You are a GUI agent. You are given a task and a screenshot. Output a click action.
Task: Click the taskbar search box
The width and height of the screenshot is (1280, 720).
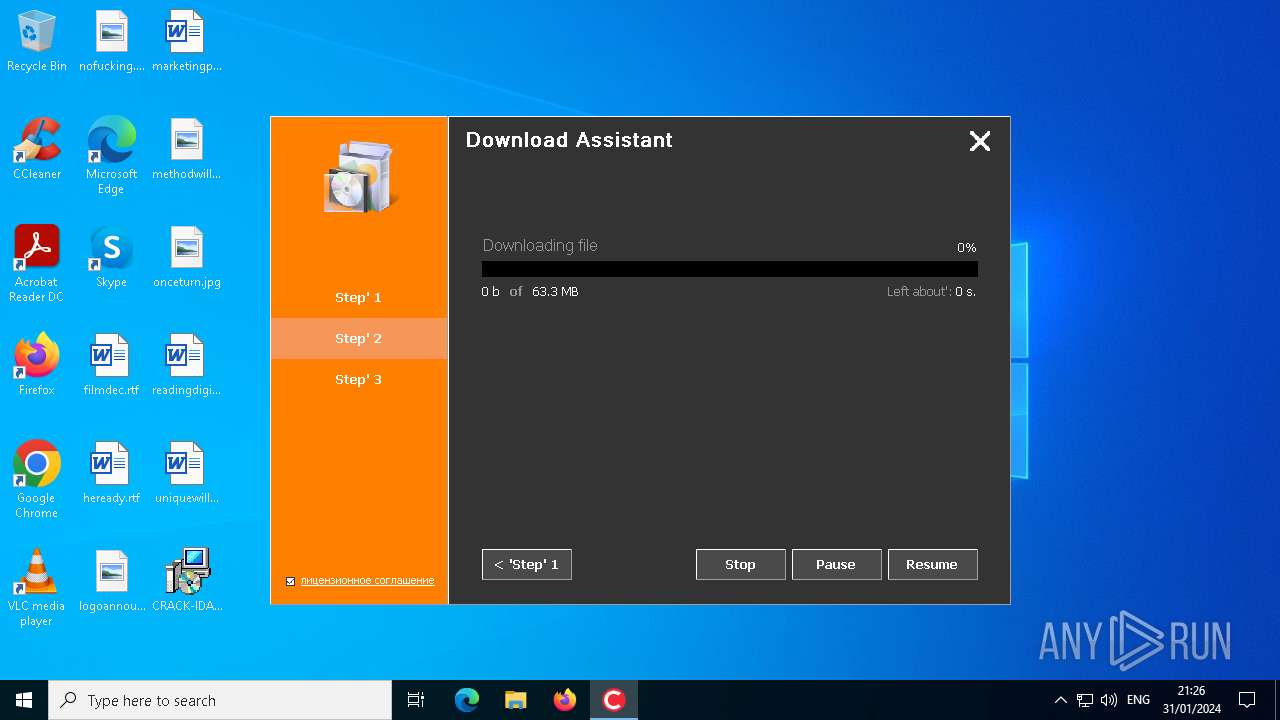click(220, 700)
